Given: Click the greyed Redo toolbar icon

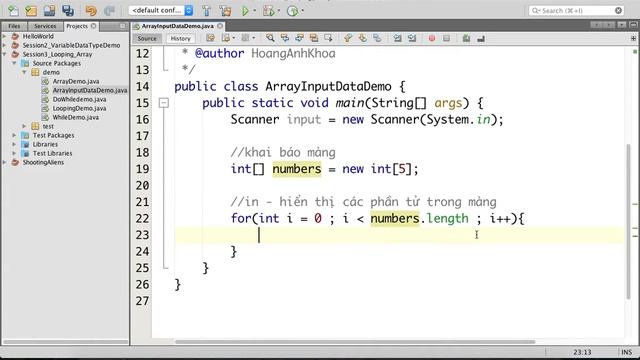Looking at the screenshot, I should [109, 11].
